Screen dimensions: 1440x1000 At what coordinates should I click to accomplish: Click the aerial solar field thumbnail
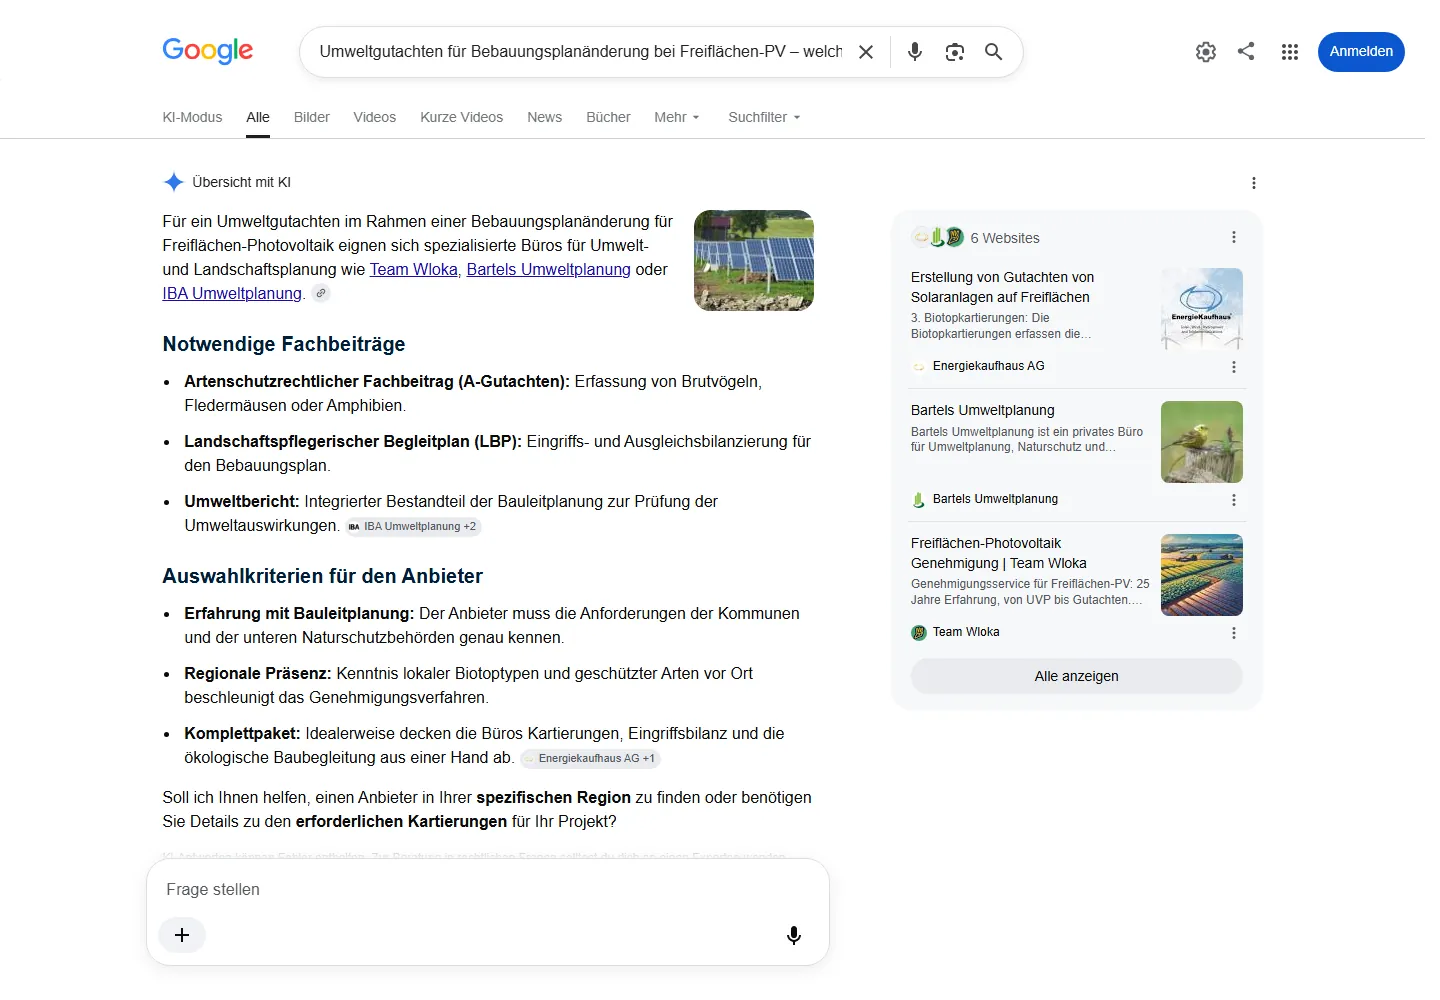click(1202, 575)
